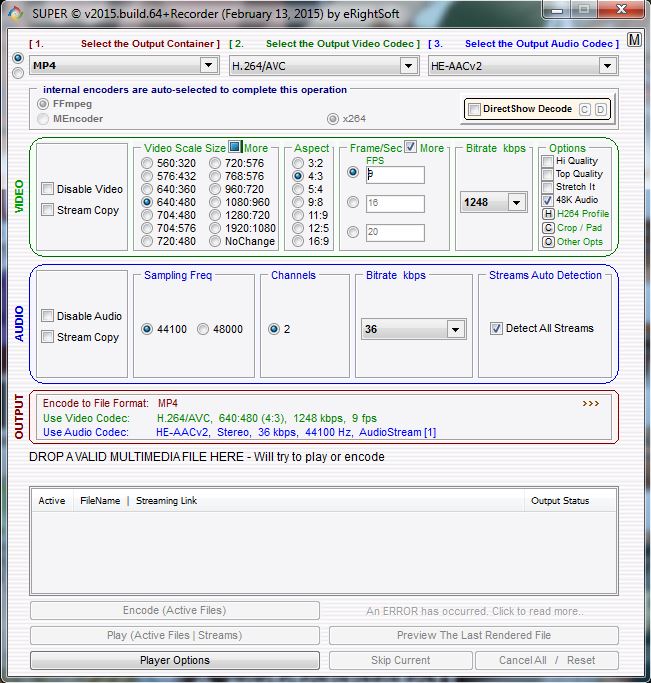Enable the Disable Video checkbox
The image size is (651, 683).
pyautogui.click(x=48, y=189)
